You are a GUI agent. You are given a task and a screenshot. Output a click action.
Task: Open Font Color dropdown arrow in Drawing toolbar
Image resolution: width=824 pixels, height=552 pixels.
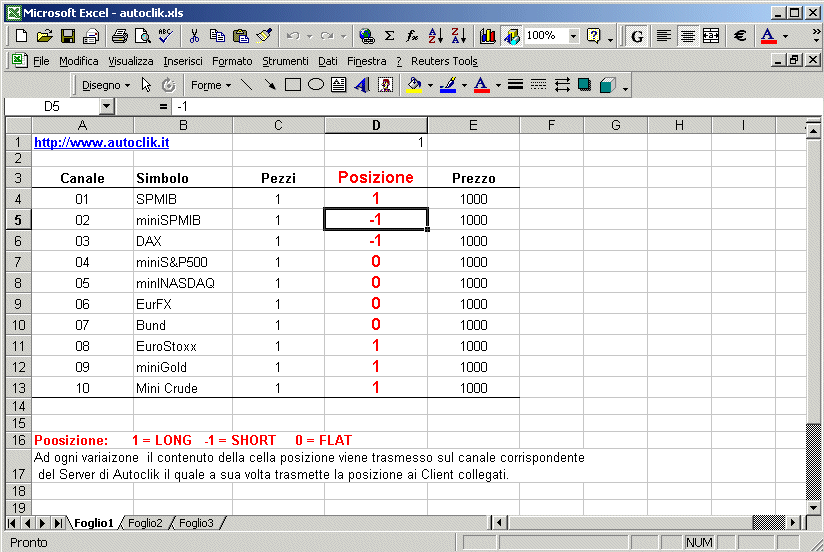click(x=498, y=85)
